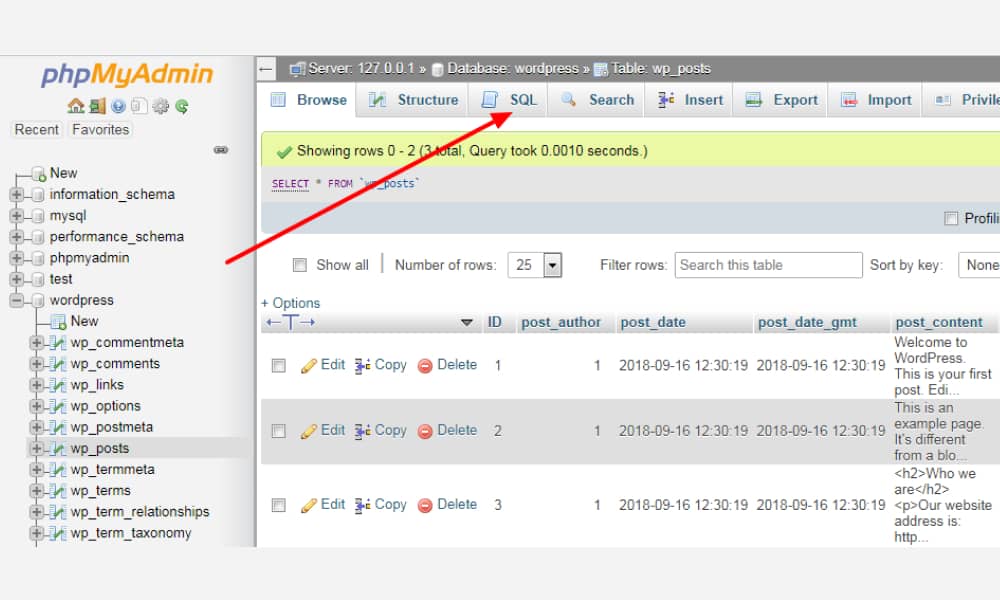Enable the Profiling checkbox

click(951, 218)
